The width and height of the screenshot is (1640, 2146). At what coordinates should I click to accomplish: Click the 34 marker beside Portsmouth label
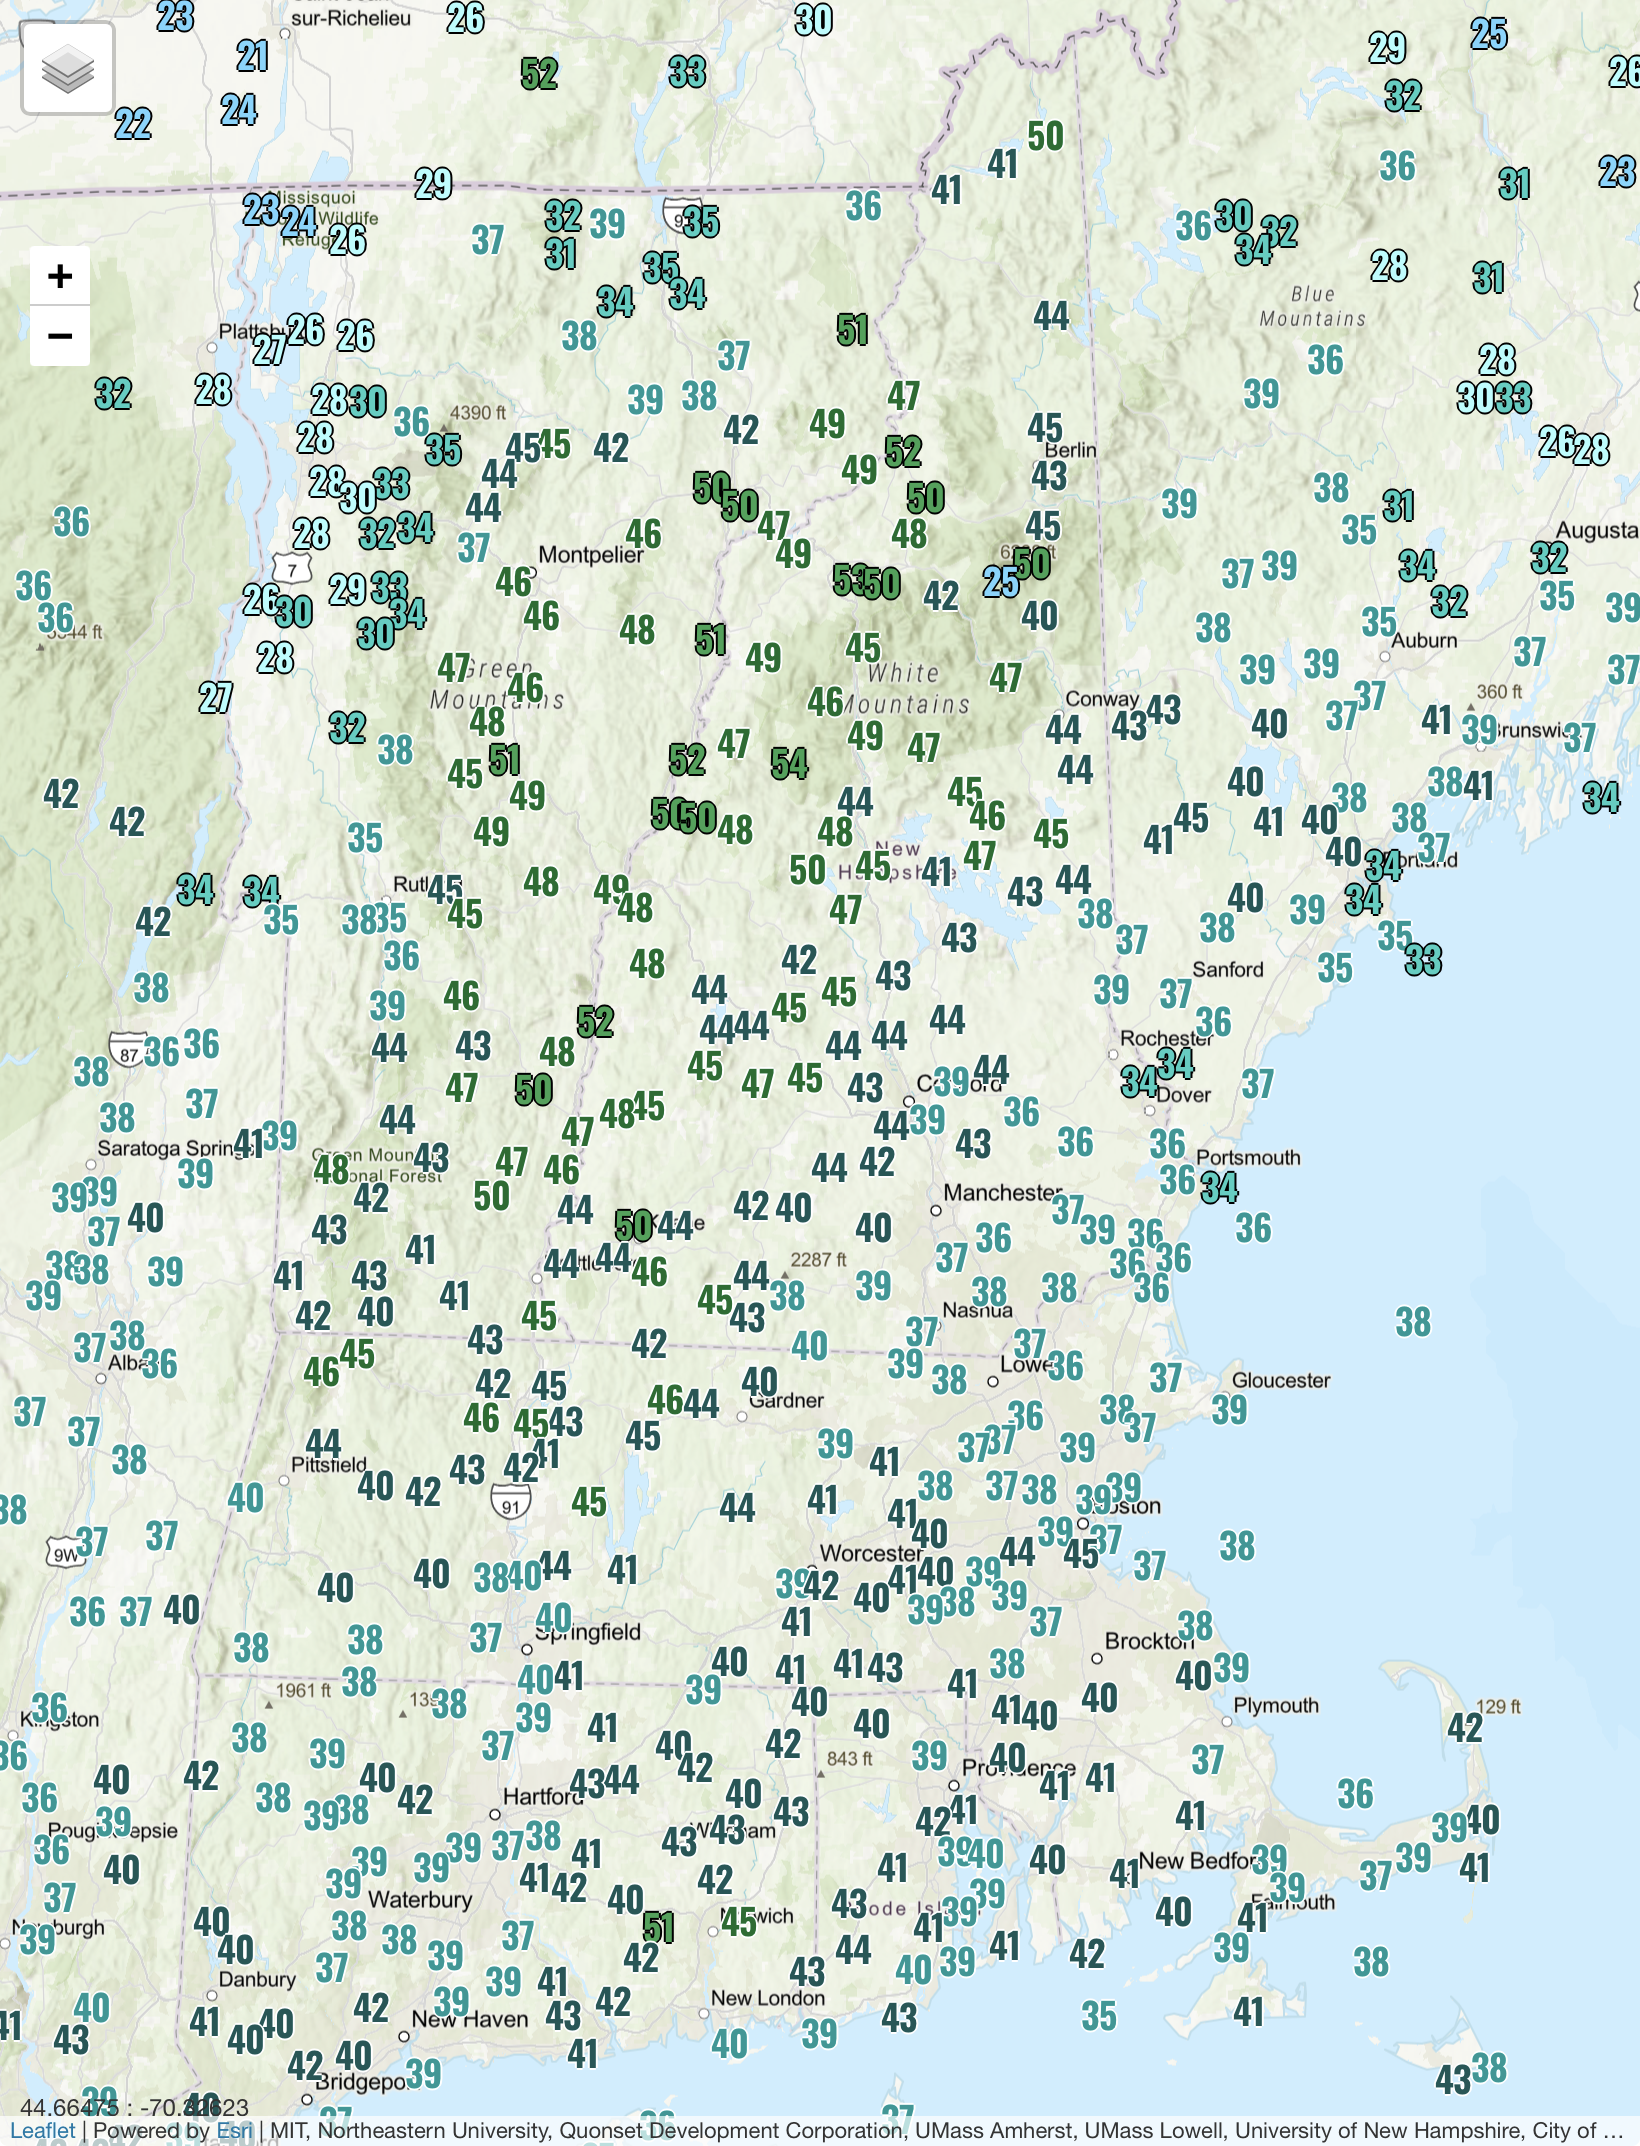coord(1219,1188)
